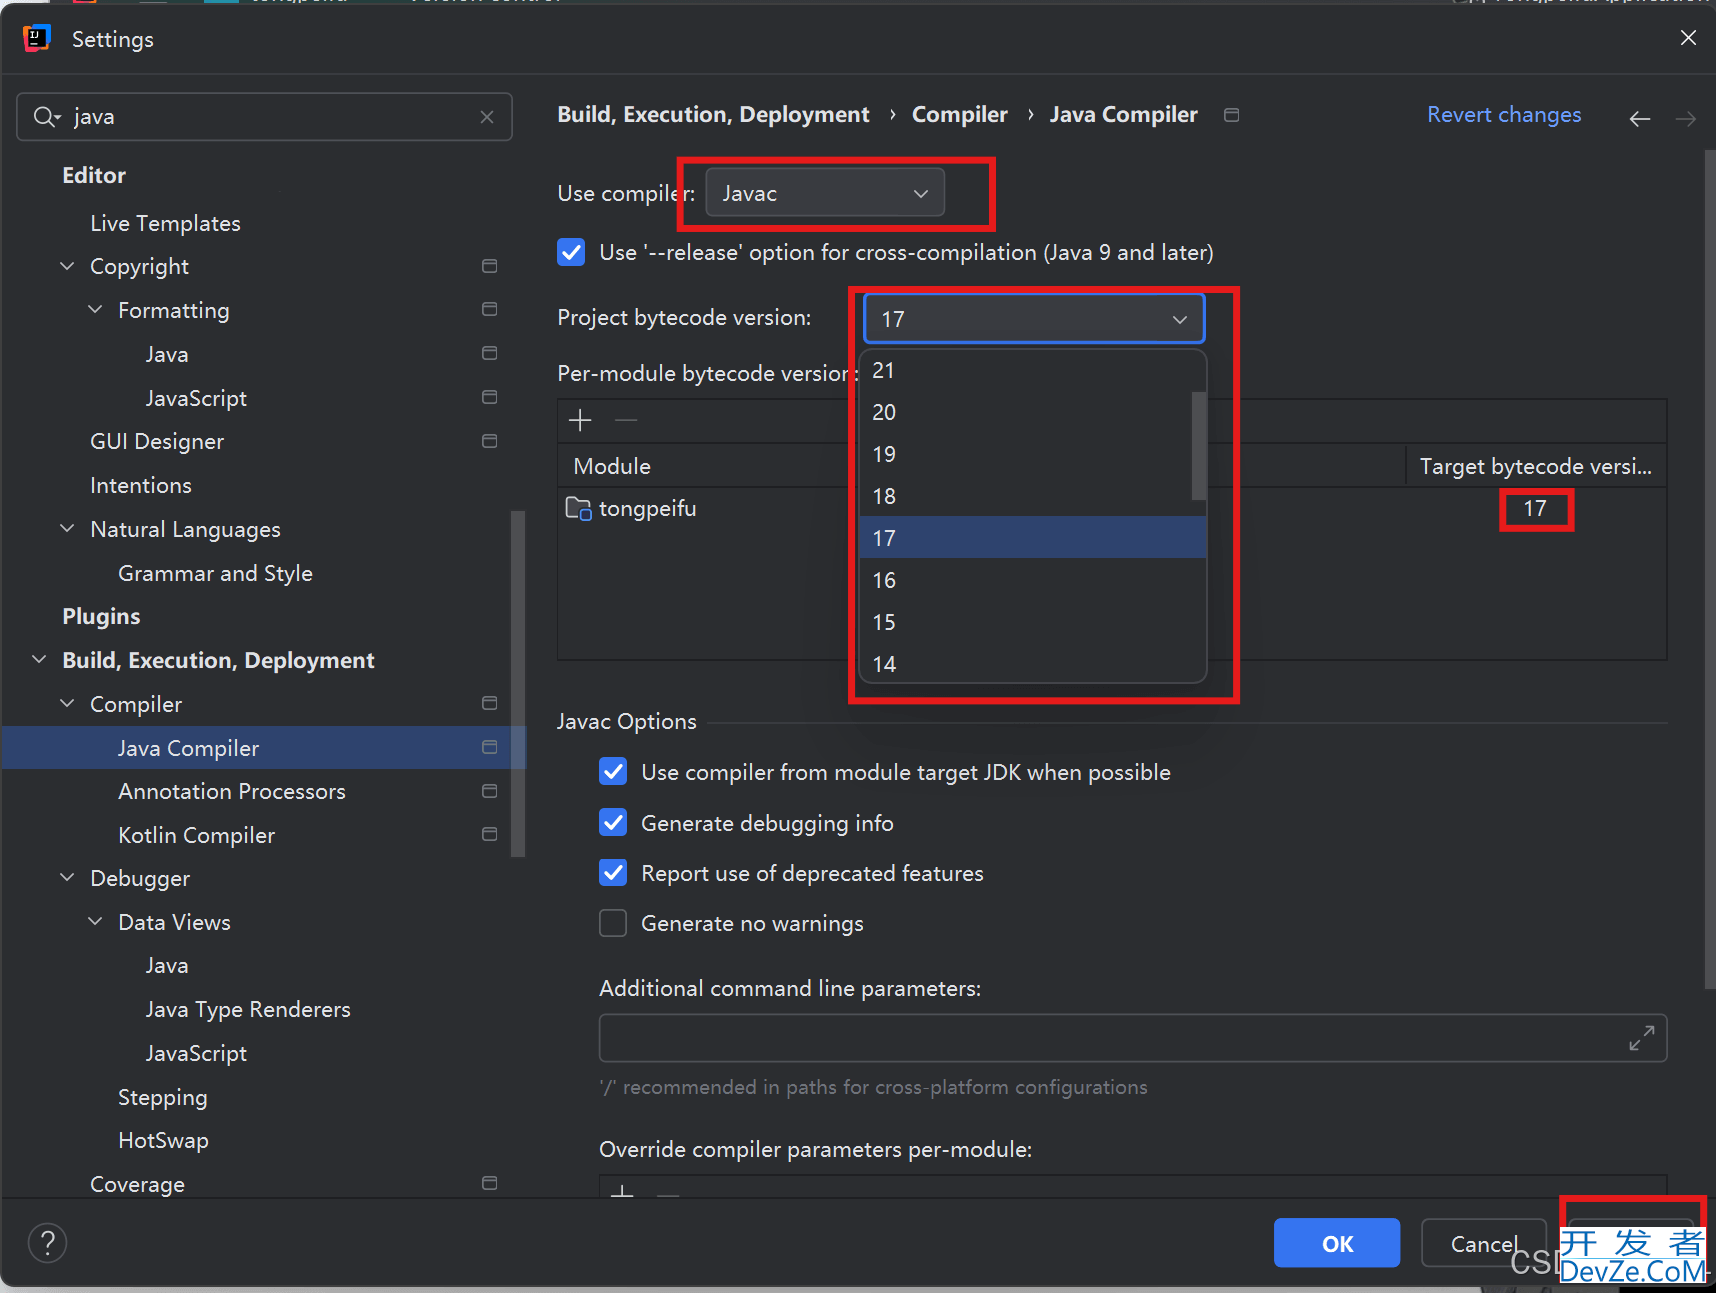Viewport: 1716px width, 1293px height.
Task: Open Kotlin Compiler settings
Action: [196, 835]
